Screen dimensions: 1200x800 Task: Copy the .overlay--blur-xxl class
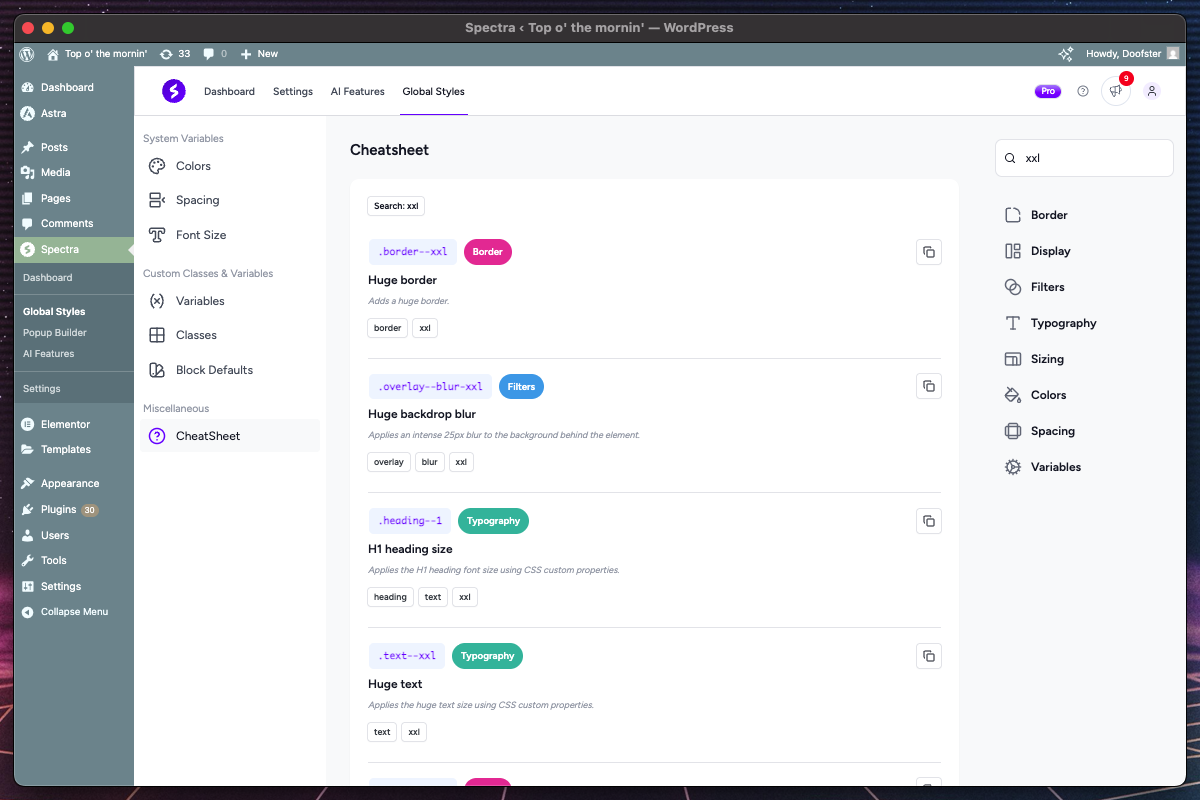pos(928,386)
